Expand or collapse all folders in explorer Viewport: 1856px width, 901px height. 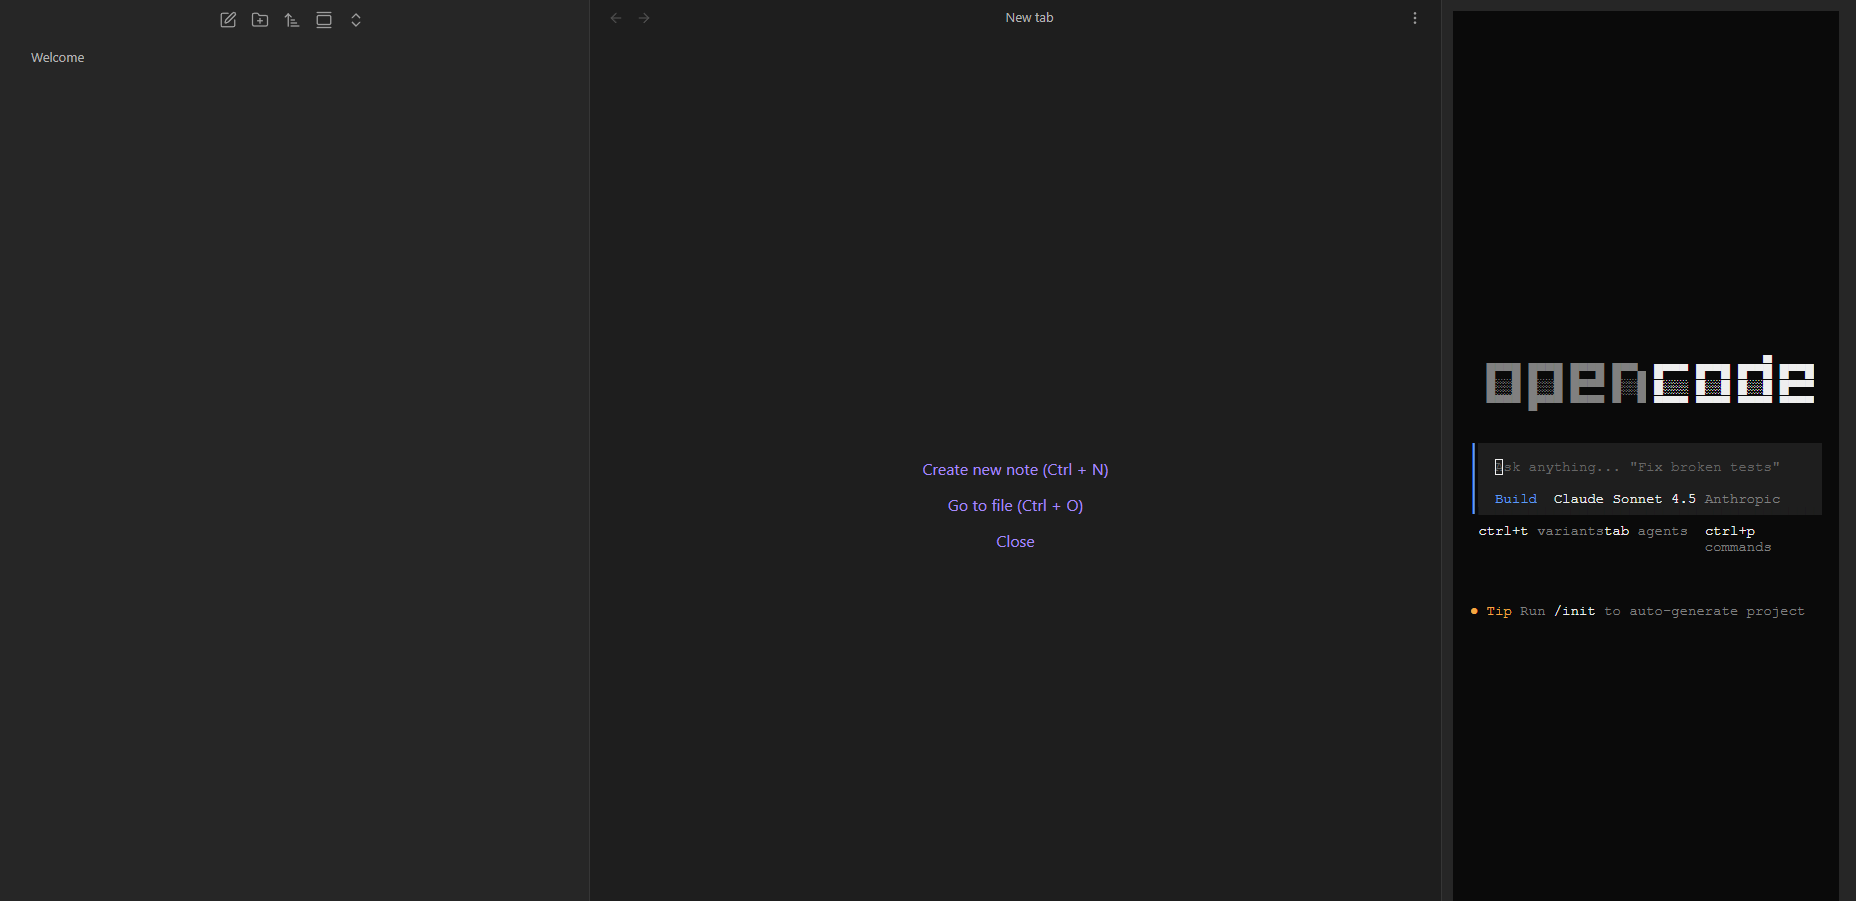(x=356, y=20)
